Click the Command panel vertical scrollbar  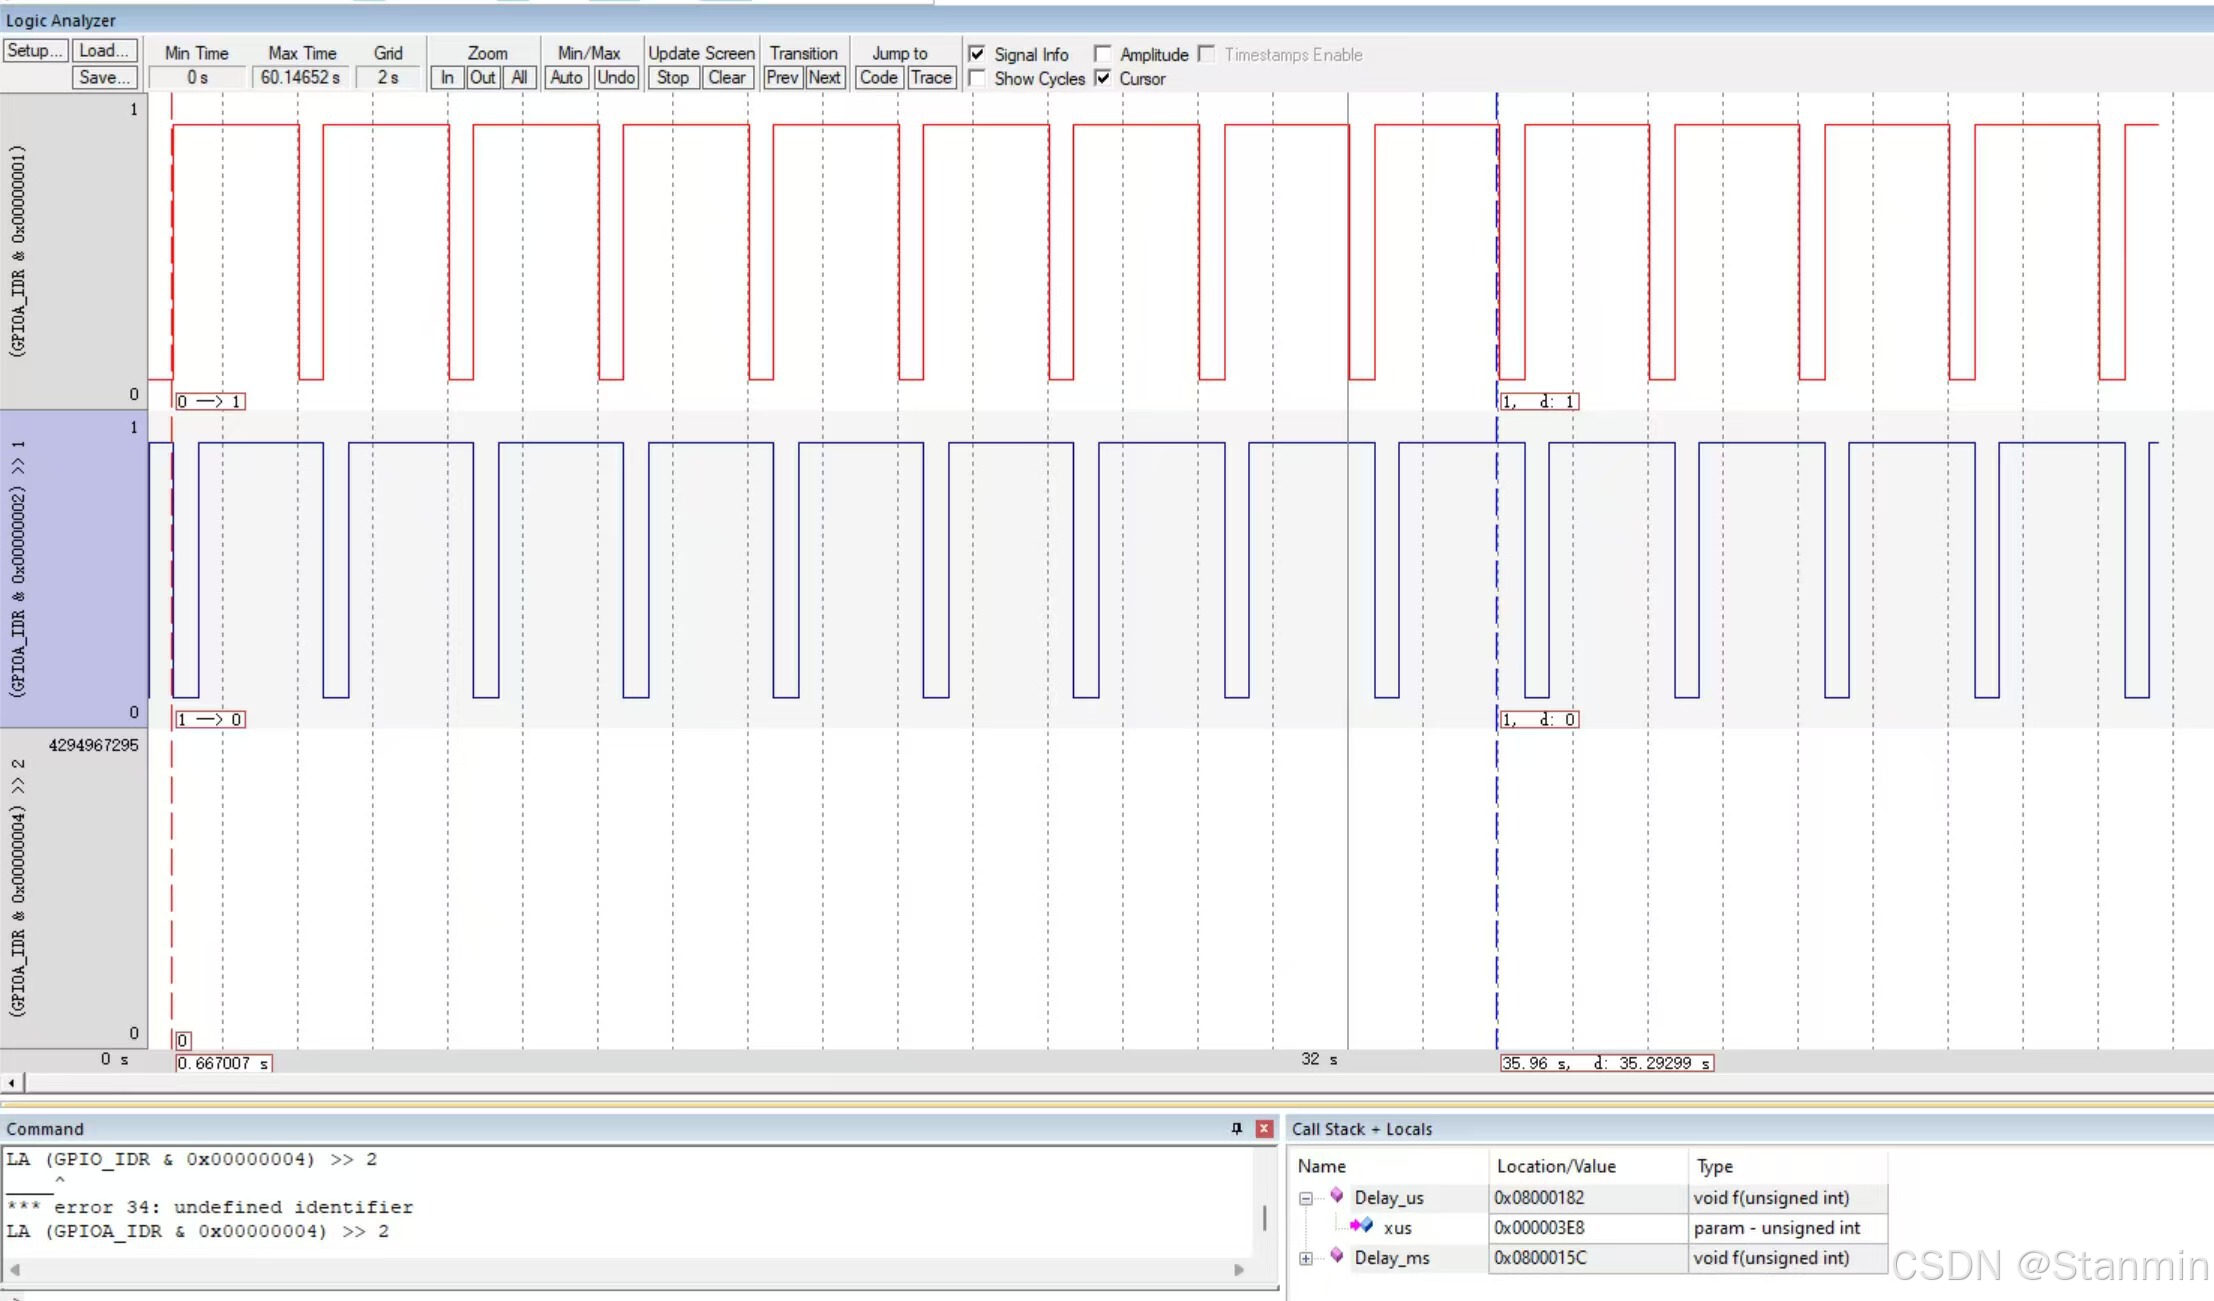[1265, 1216]
